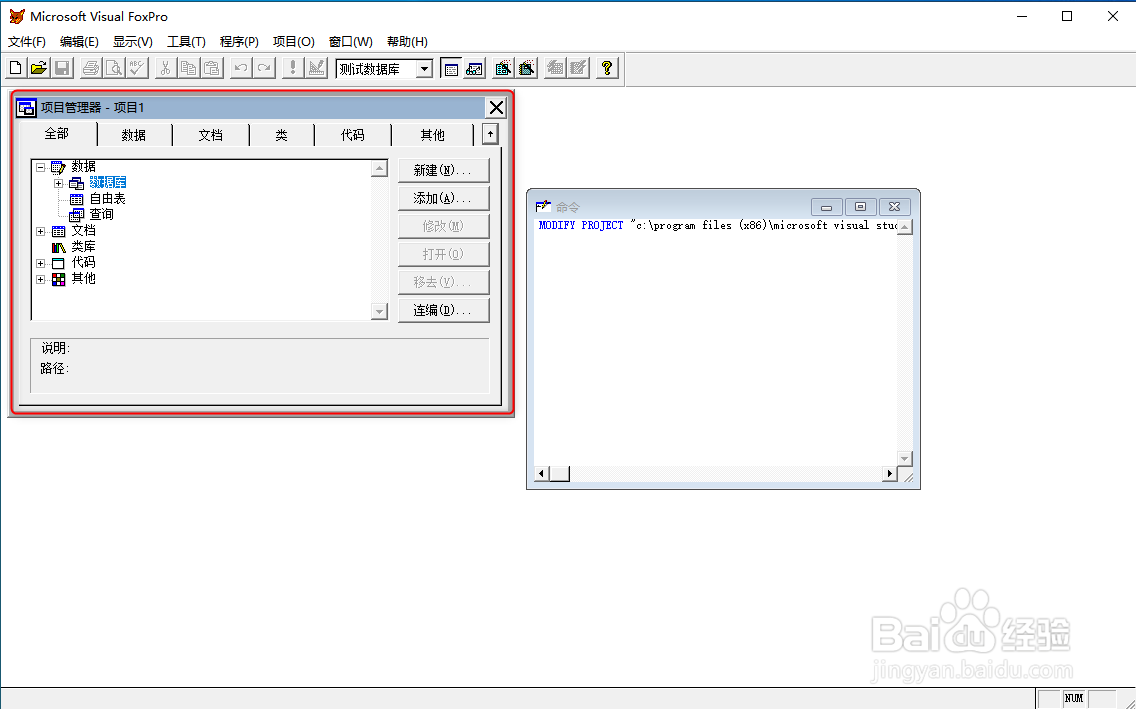Toggle the Command Window toolbar icon

tap(451, 68)
